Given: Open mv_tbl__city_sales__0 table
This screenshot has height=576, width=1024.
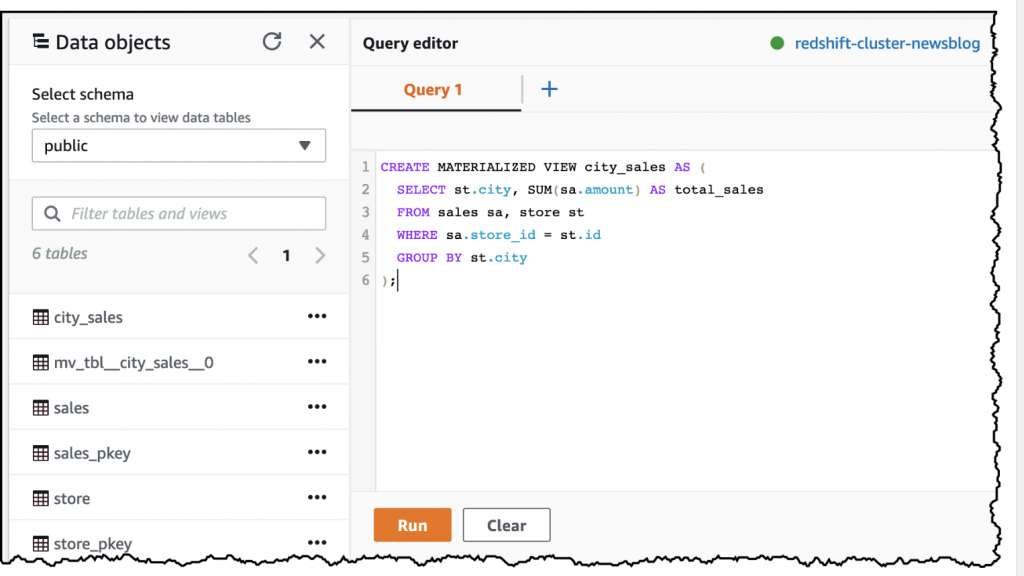Looking at the screenshot, I should pos(133,362).
